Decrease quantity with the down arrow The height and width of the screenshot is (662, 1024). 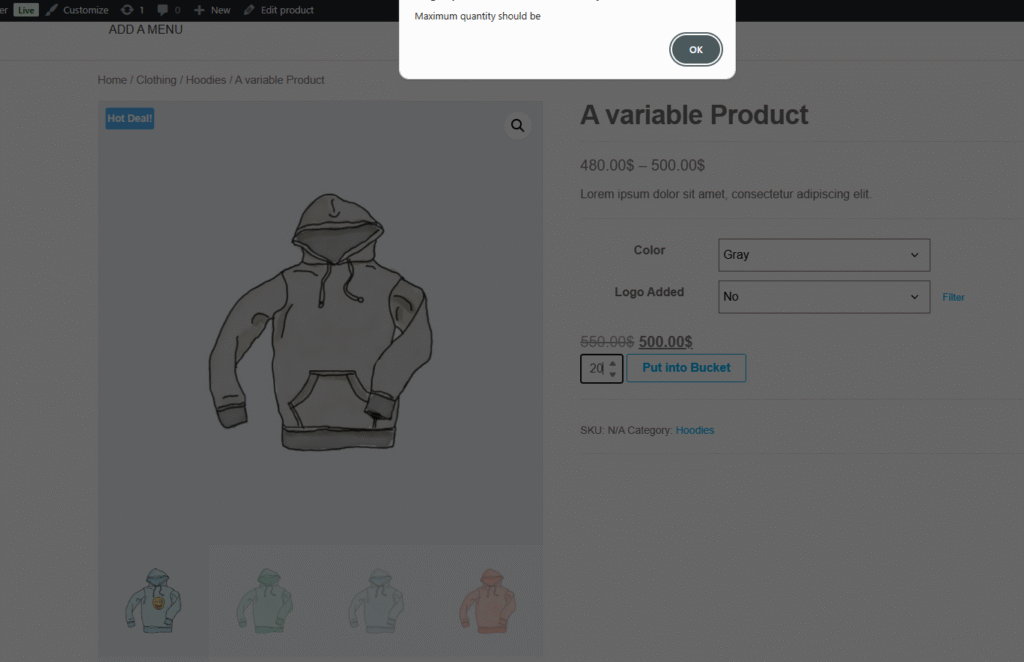coord(613,375)
